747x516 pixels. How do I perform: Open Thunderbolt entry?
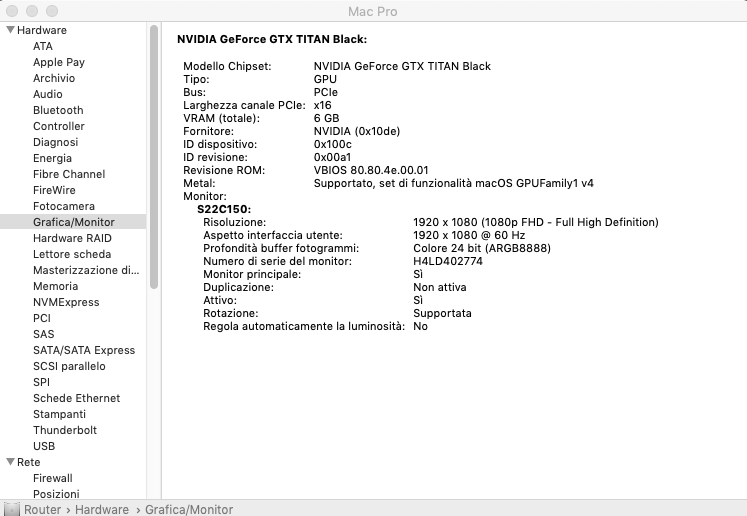(65, 430)
